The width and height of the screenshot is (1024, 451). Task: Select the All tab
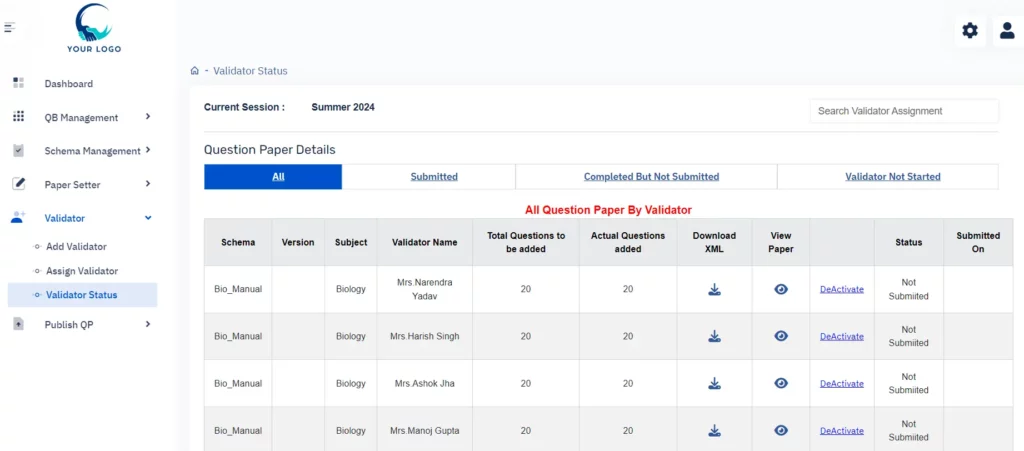point(273,177)
